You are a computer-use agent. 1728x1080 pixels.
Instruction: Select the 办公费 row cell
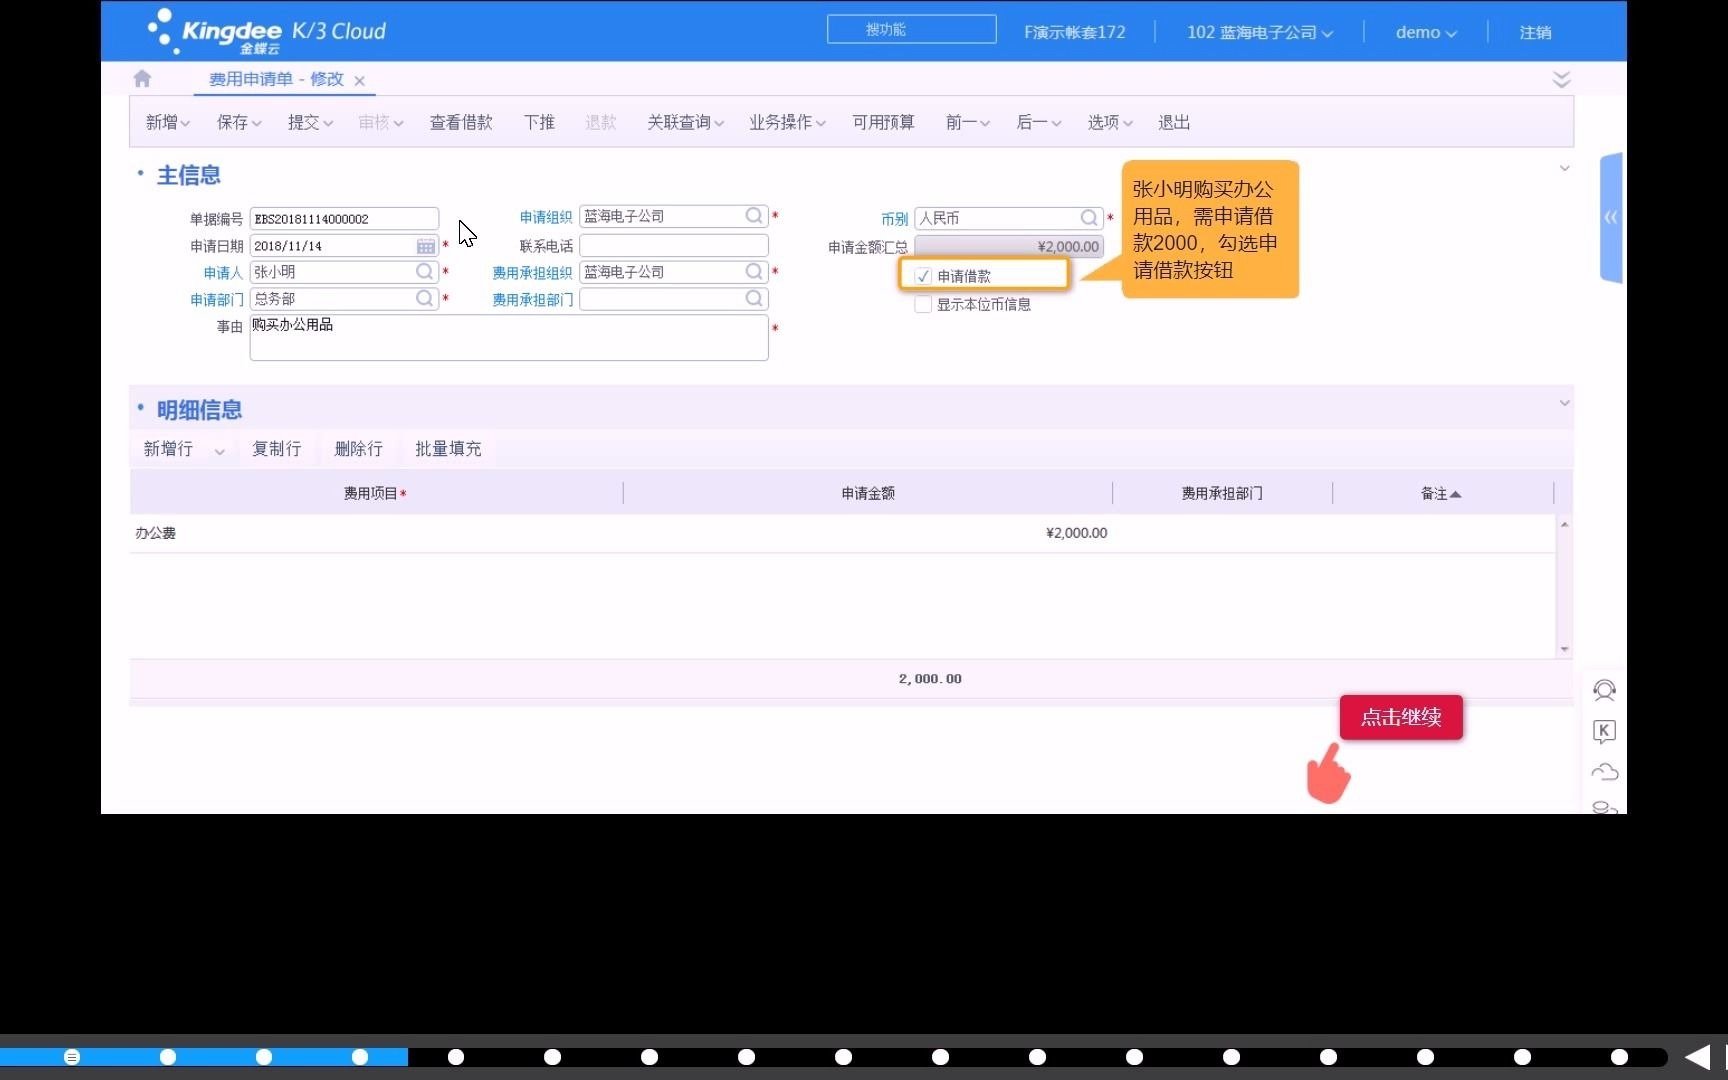pos(375,533)
